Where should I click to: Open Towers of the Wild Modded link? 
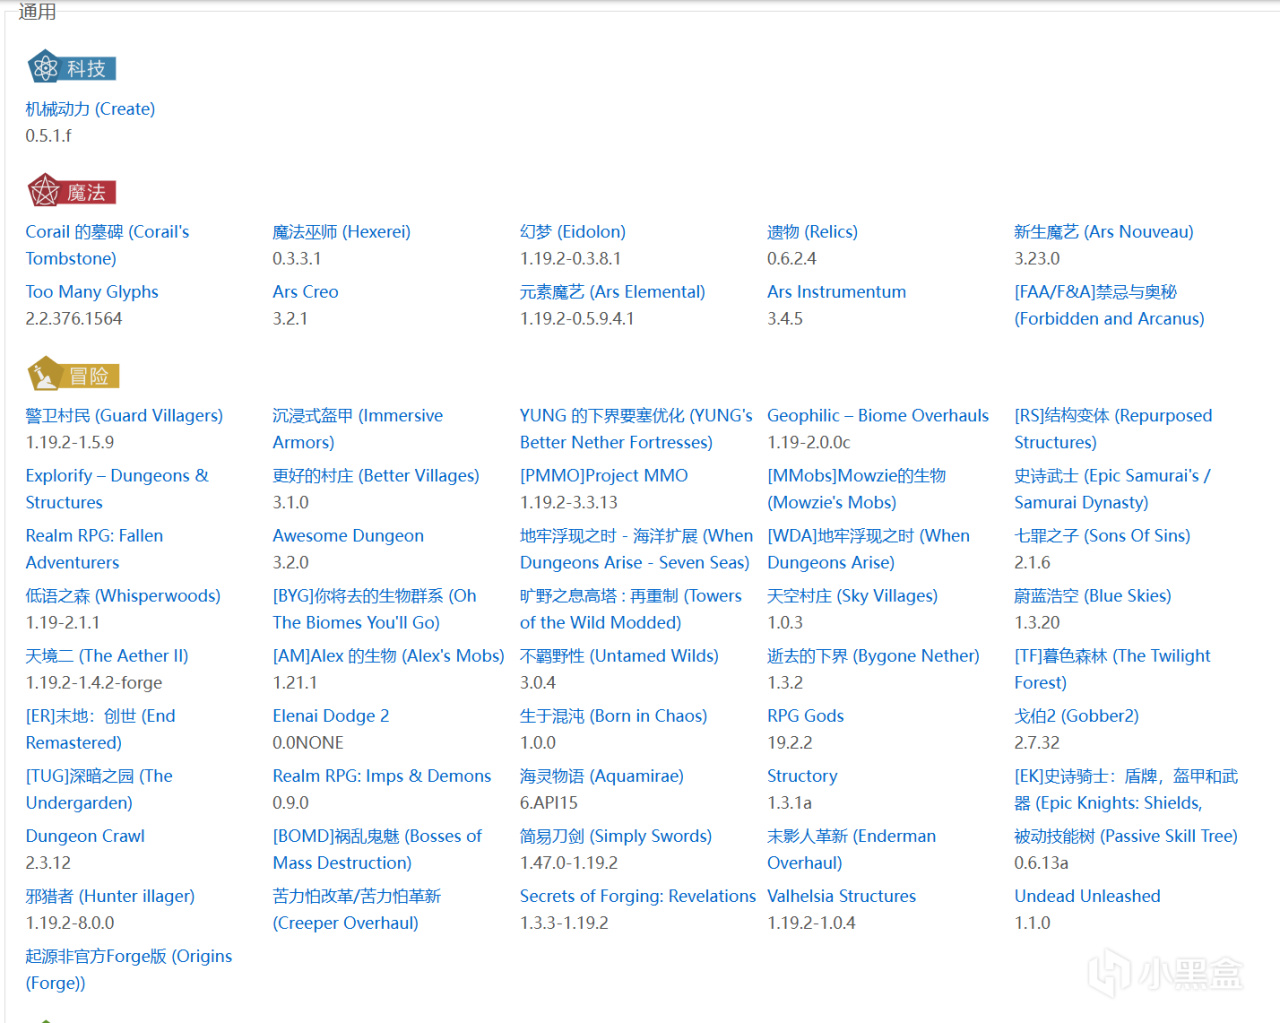pos(631,609)
